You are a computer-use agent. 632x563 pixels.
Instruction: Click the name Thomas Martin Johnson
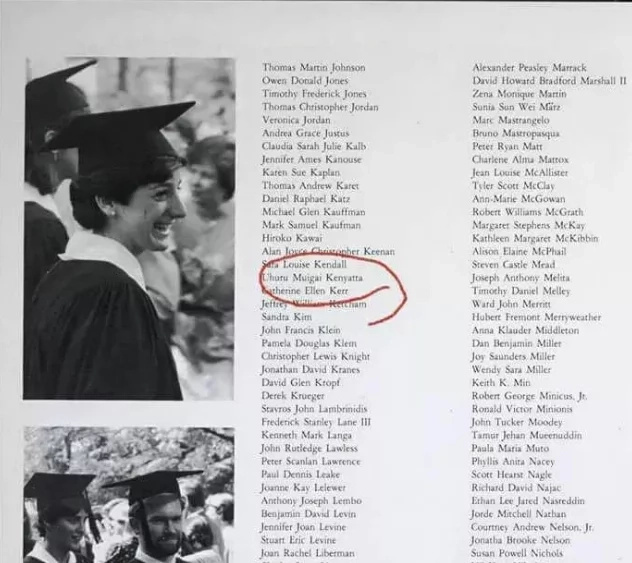(x=314, y=68)
